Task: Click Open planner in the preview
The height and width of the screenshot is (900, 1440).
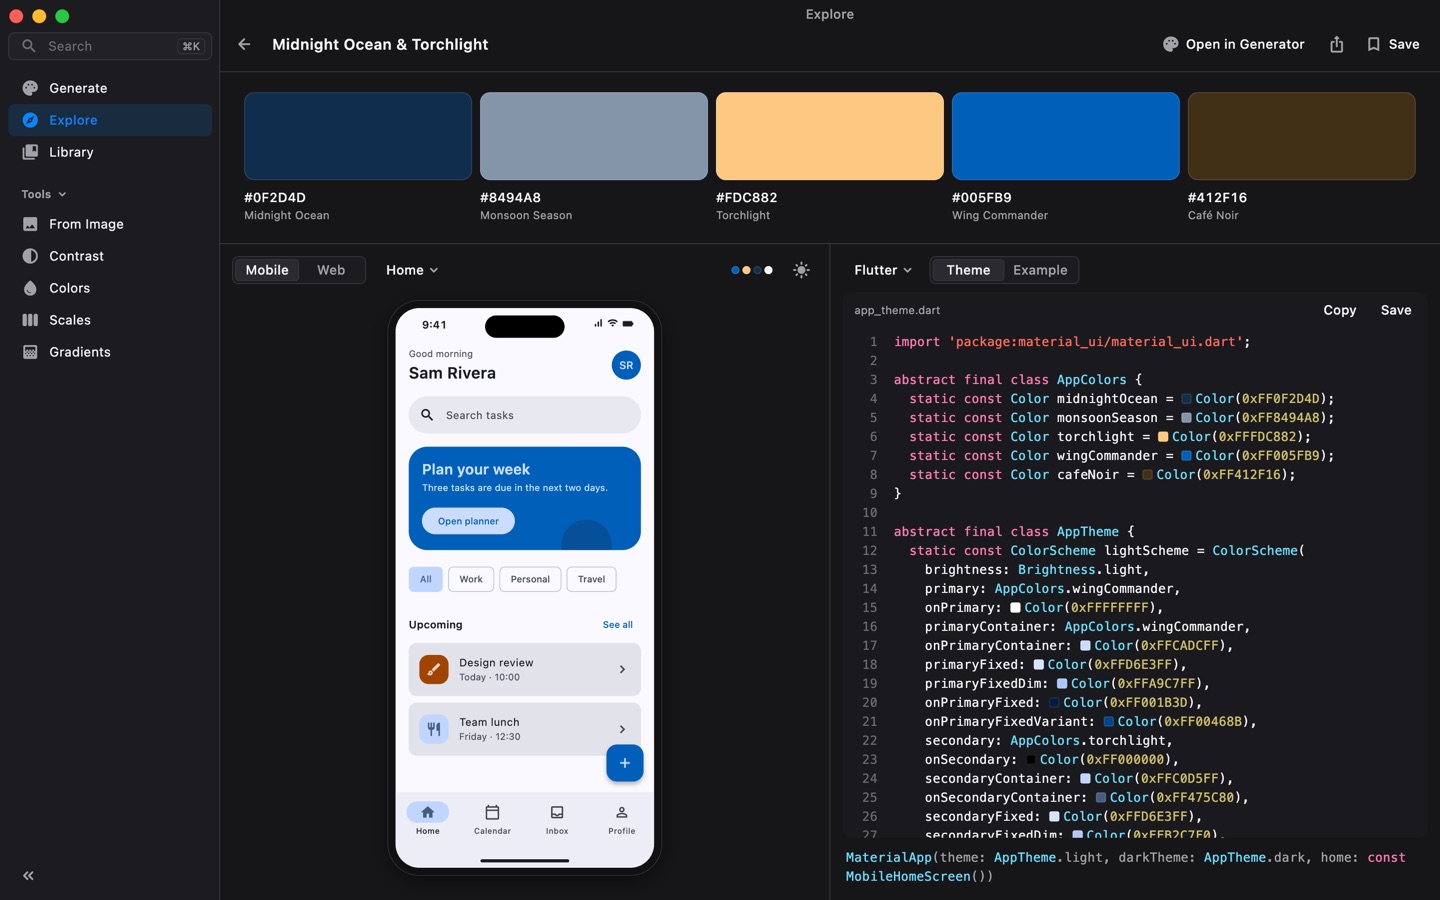Action: pos(468,521)
